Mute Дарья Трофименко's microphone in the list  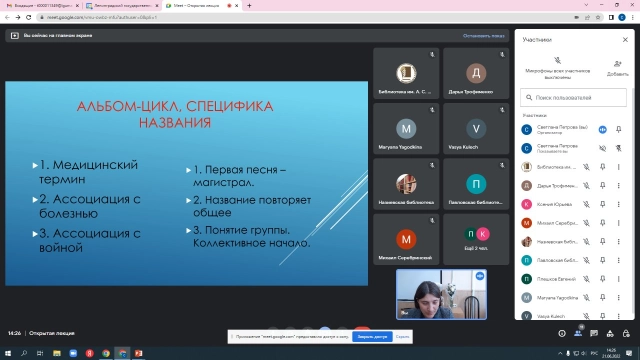tap(586, 186)
